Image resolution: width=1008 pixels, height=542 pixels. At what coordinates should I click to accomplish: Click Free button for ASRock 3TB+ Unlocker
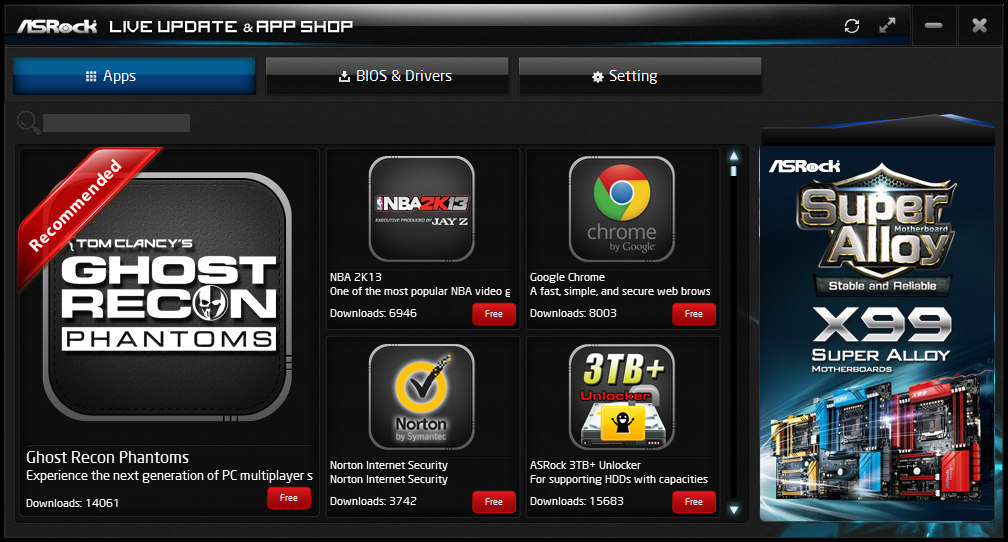(x=694, y=501)
